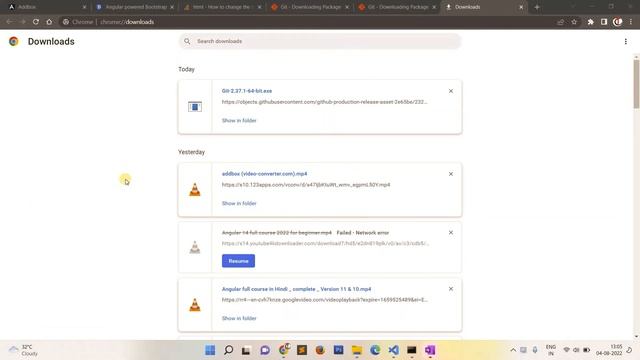This screenshot has height=360, width=640.
Task: Click the Chrome taskbar icon
Action: (284, 349)
